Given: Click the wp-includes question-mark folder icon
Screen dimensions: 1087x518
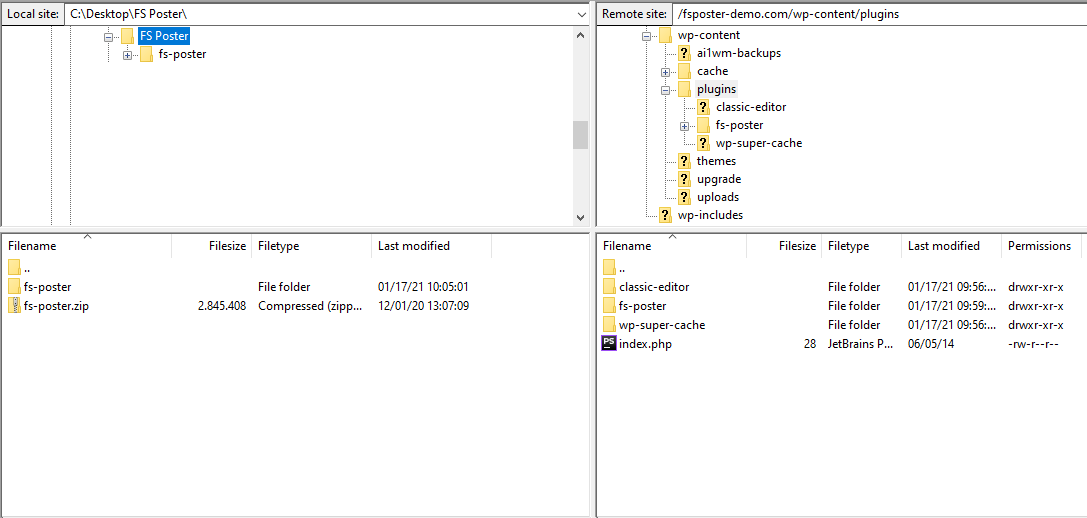Looking at the screenshot, I should click(665, 215).
